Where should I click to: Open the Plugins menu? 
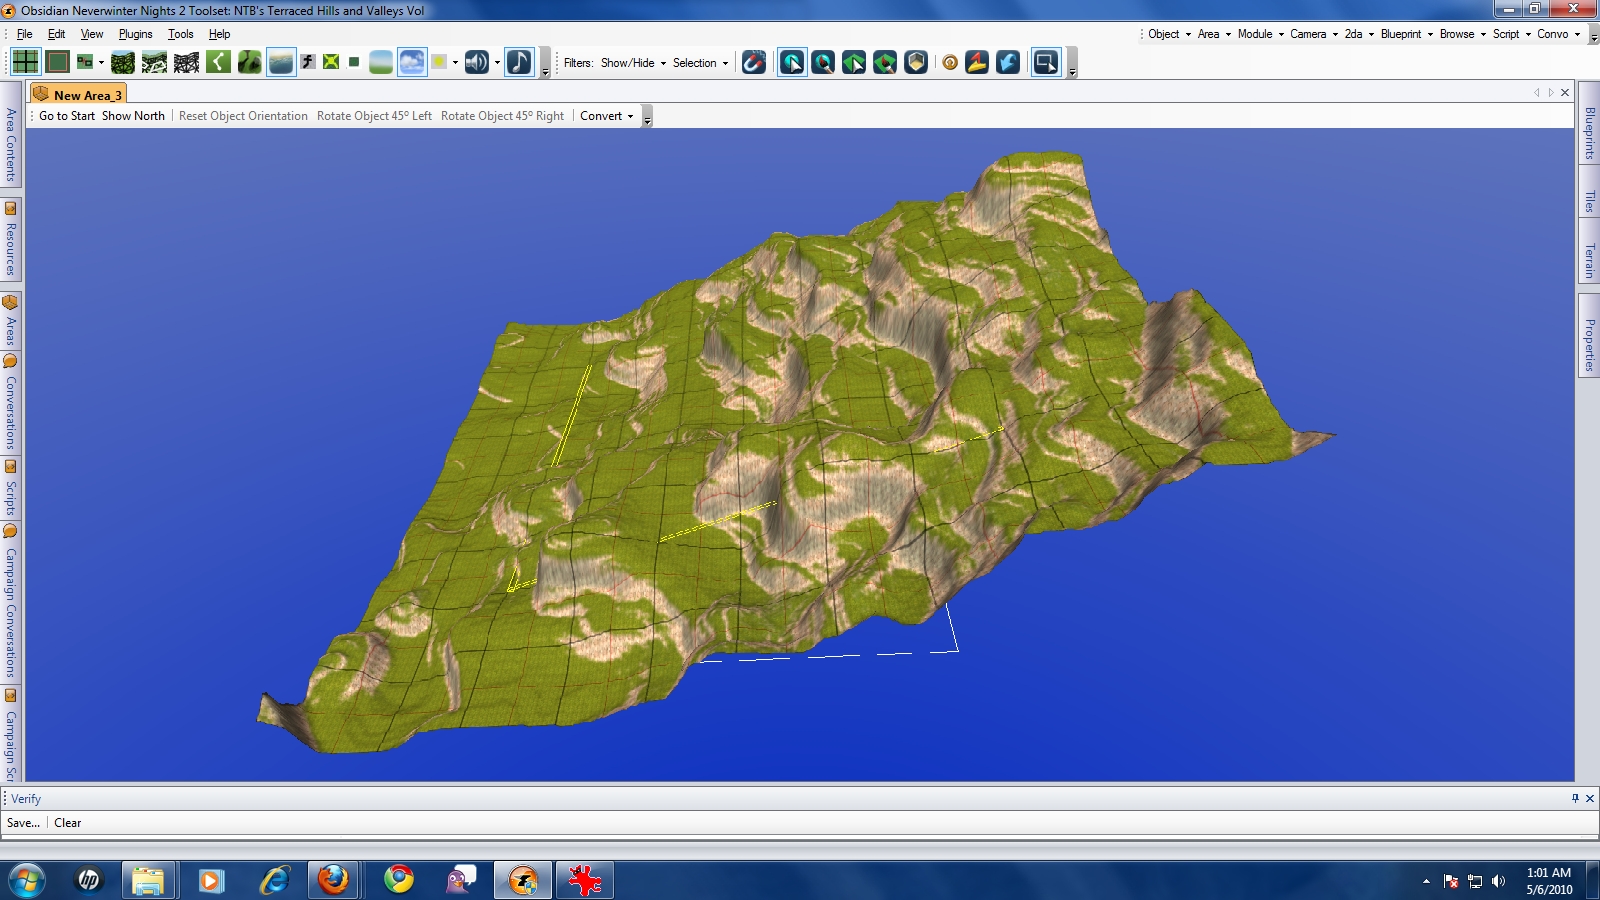click(x=135, y=34)
